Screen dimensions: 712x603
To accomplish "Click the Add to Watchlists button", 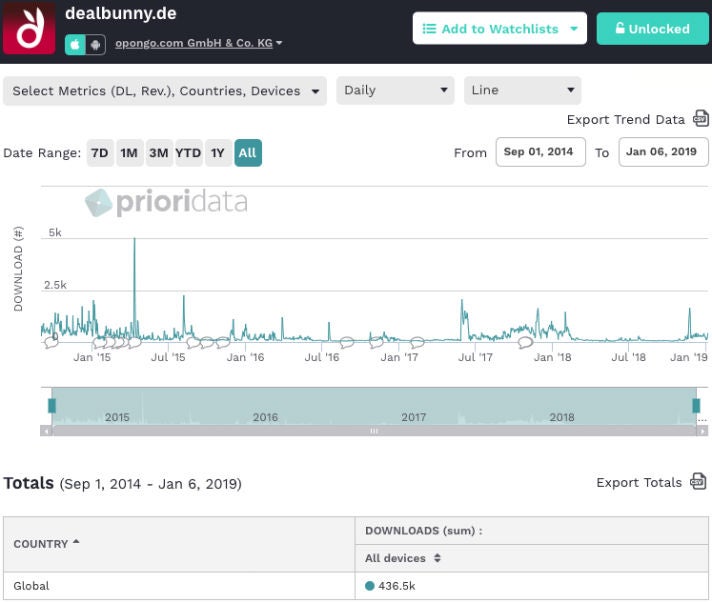I will click(x=499, y=29).
